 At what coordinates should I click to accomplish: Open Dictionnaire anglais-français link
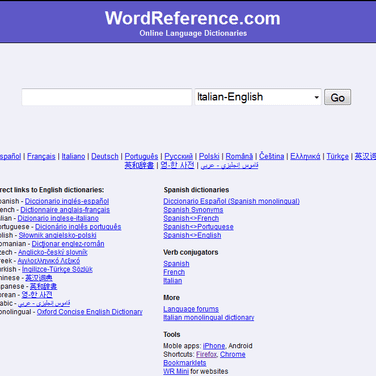(65, 210)
